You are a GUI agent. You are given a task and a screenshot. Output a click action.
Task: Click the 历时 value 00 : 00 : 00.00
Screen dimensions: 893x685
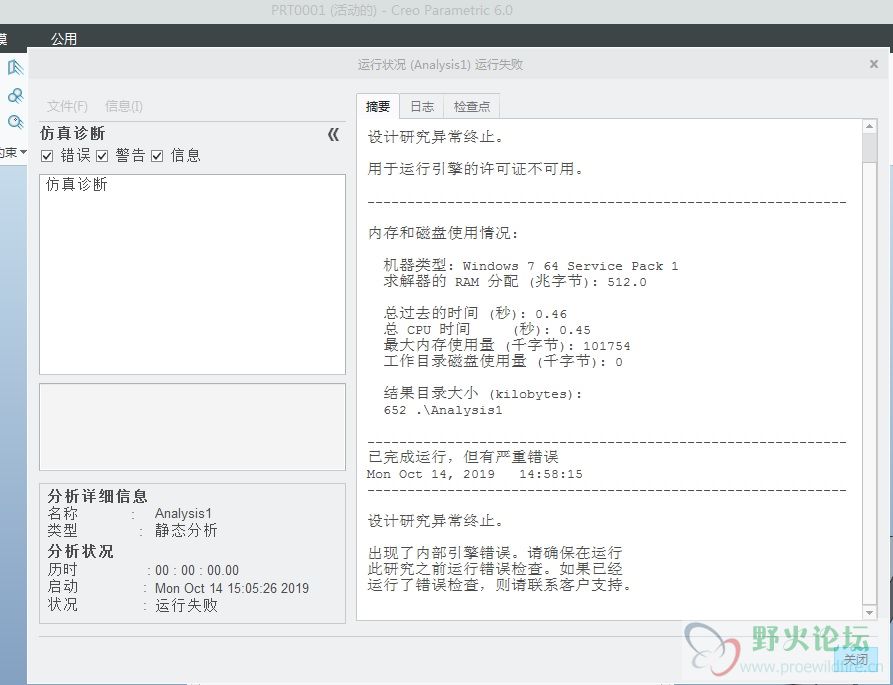point(197,571)
